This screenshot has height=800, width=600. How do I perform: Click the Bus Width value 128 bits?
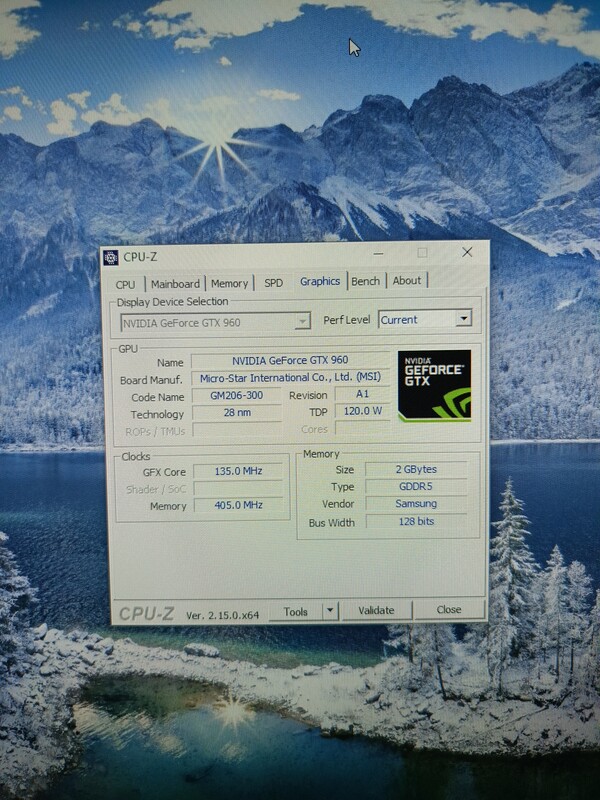pyautogui.click(x=416, y=521)
